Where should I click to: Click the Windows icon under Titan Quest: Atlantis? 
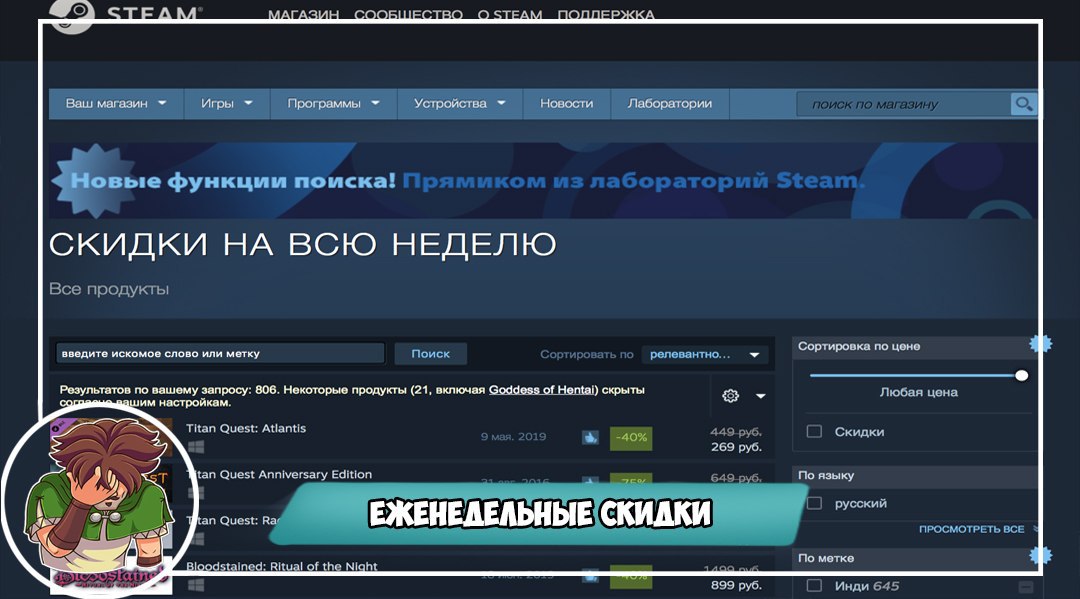pyautogui.click(x=196, y=447)
